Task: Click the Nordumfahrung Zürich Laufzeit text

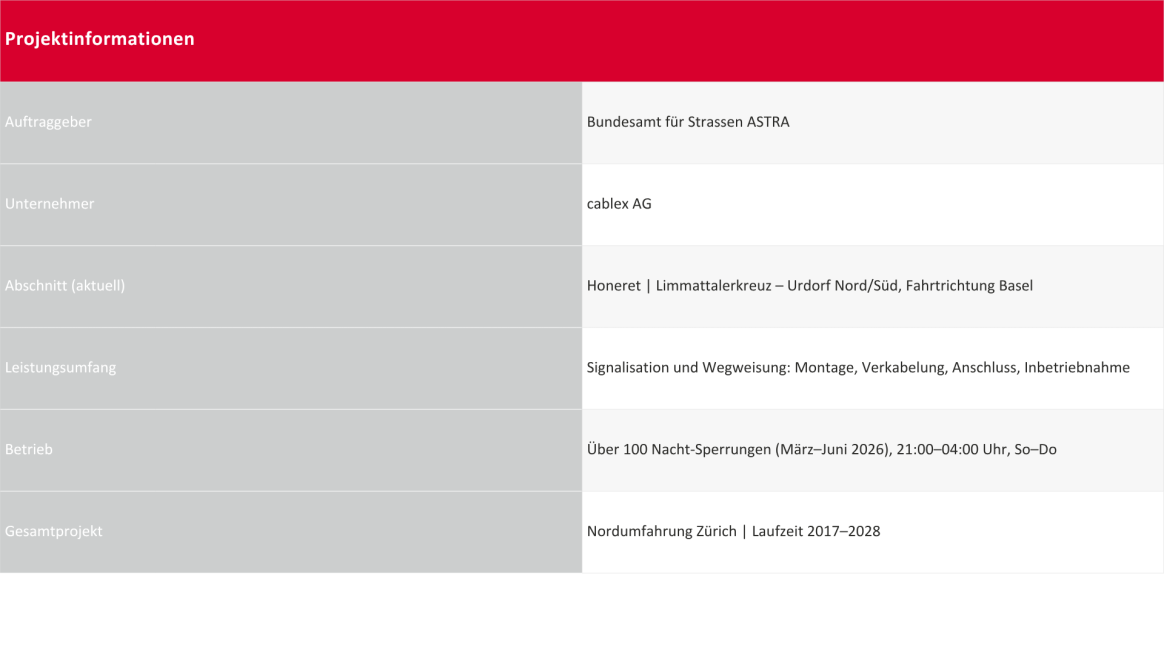Action: [733, 531]
